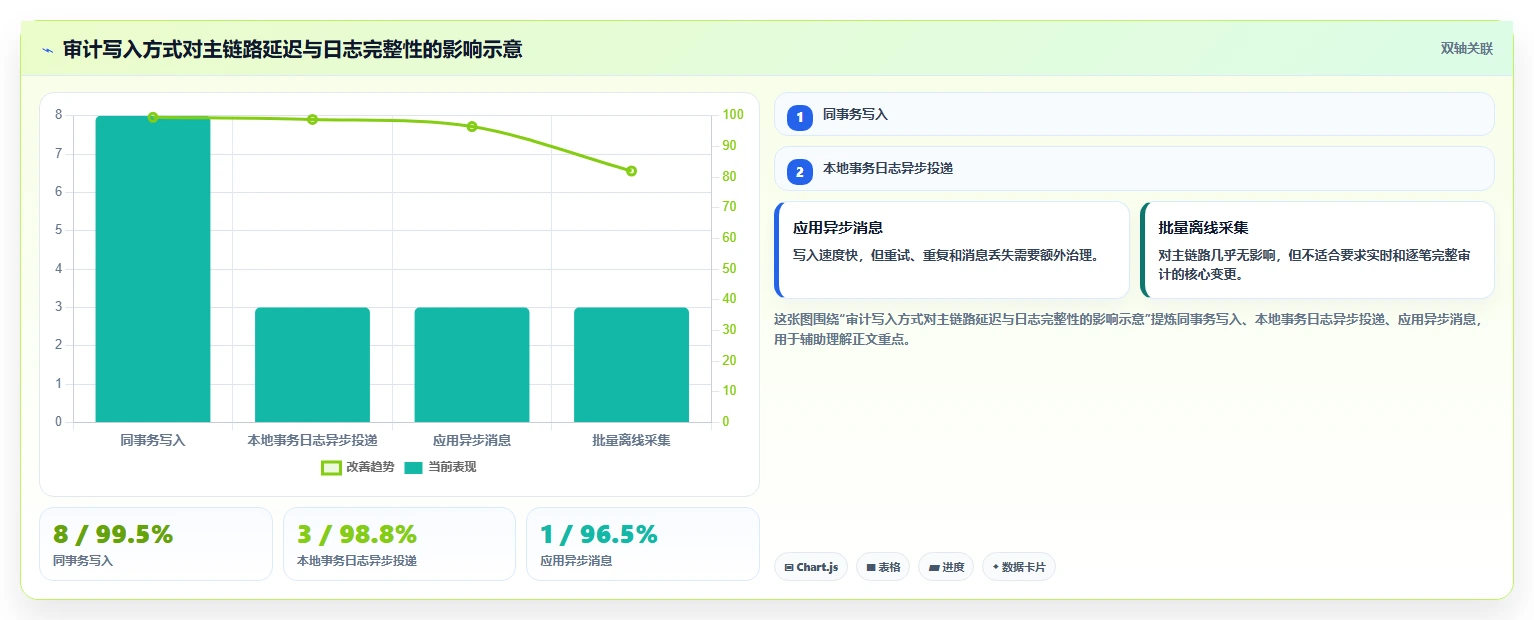Click the x-axis label 批量离线采集
This screenshot has width=1534, height=620.
pyautogui.click(x=631, y=440)
